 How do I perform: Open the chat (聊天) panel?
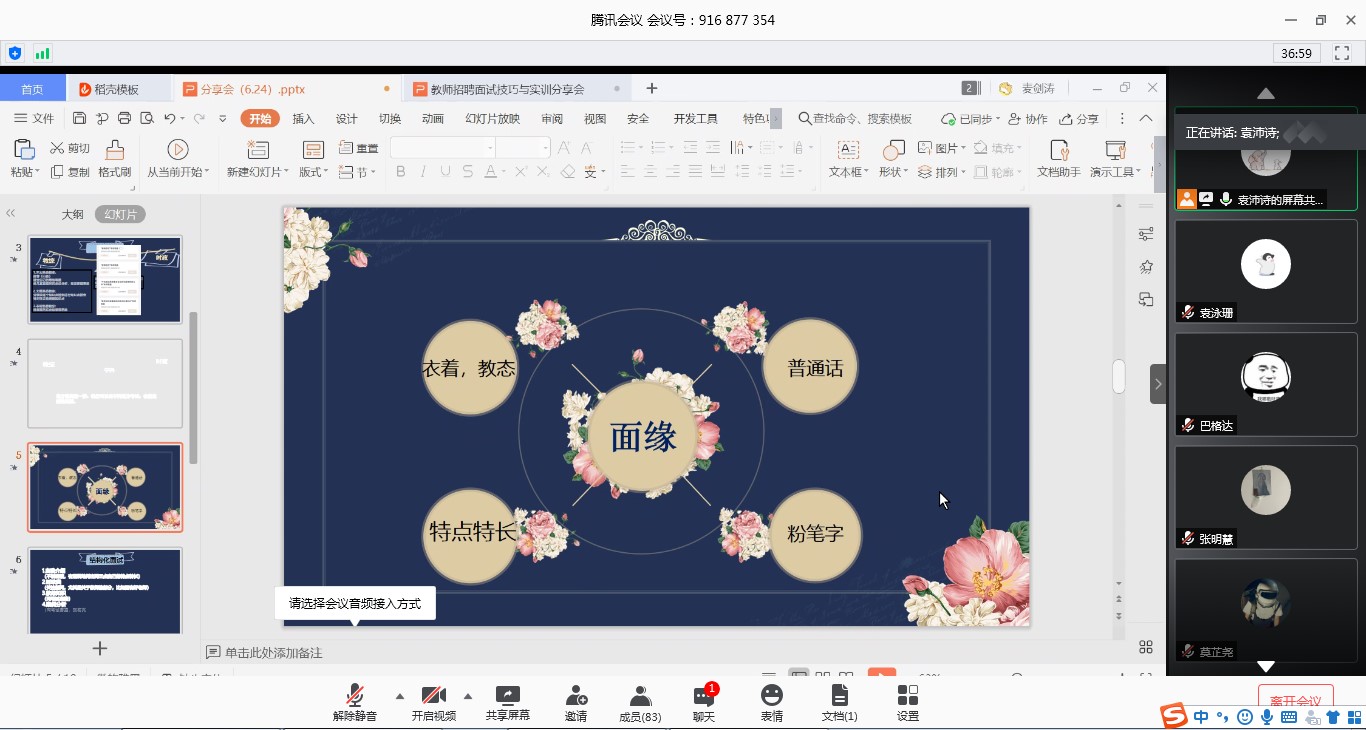(x=704, y=696)
